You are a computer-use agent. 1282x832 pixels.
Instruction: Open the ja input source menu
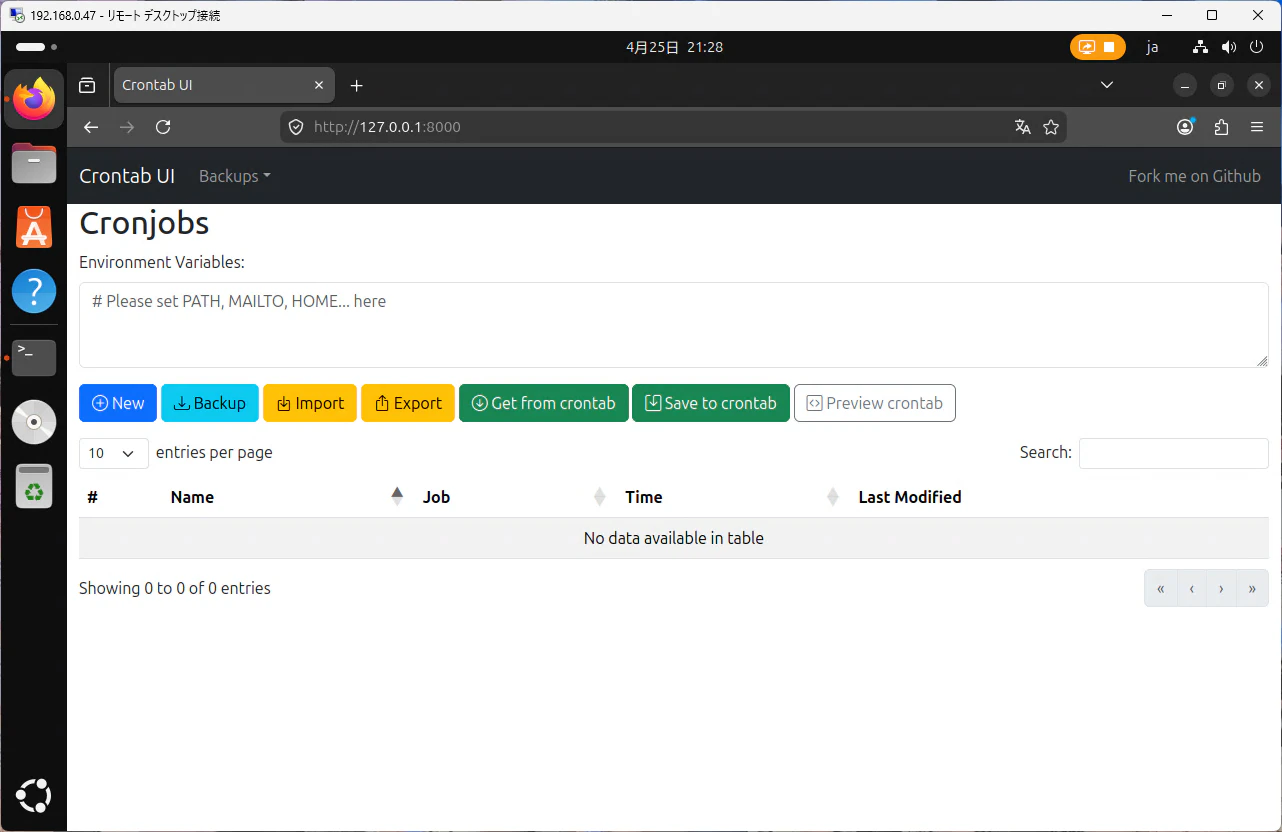pyautogui.click(x=1152, y=47)
